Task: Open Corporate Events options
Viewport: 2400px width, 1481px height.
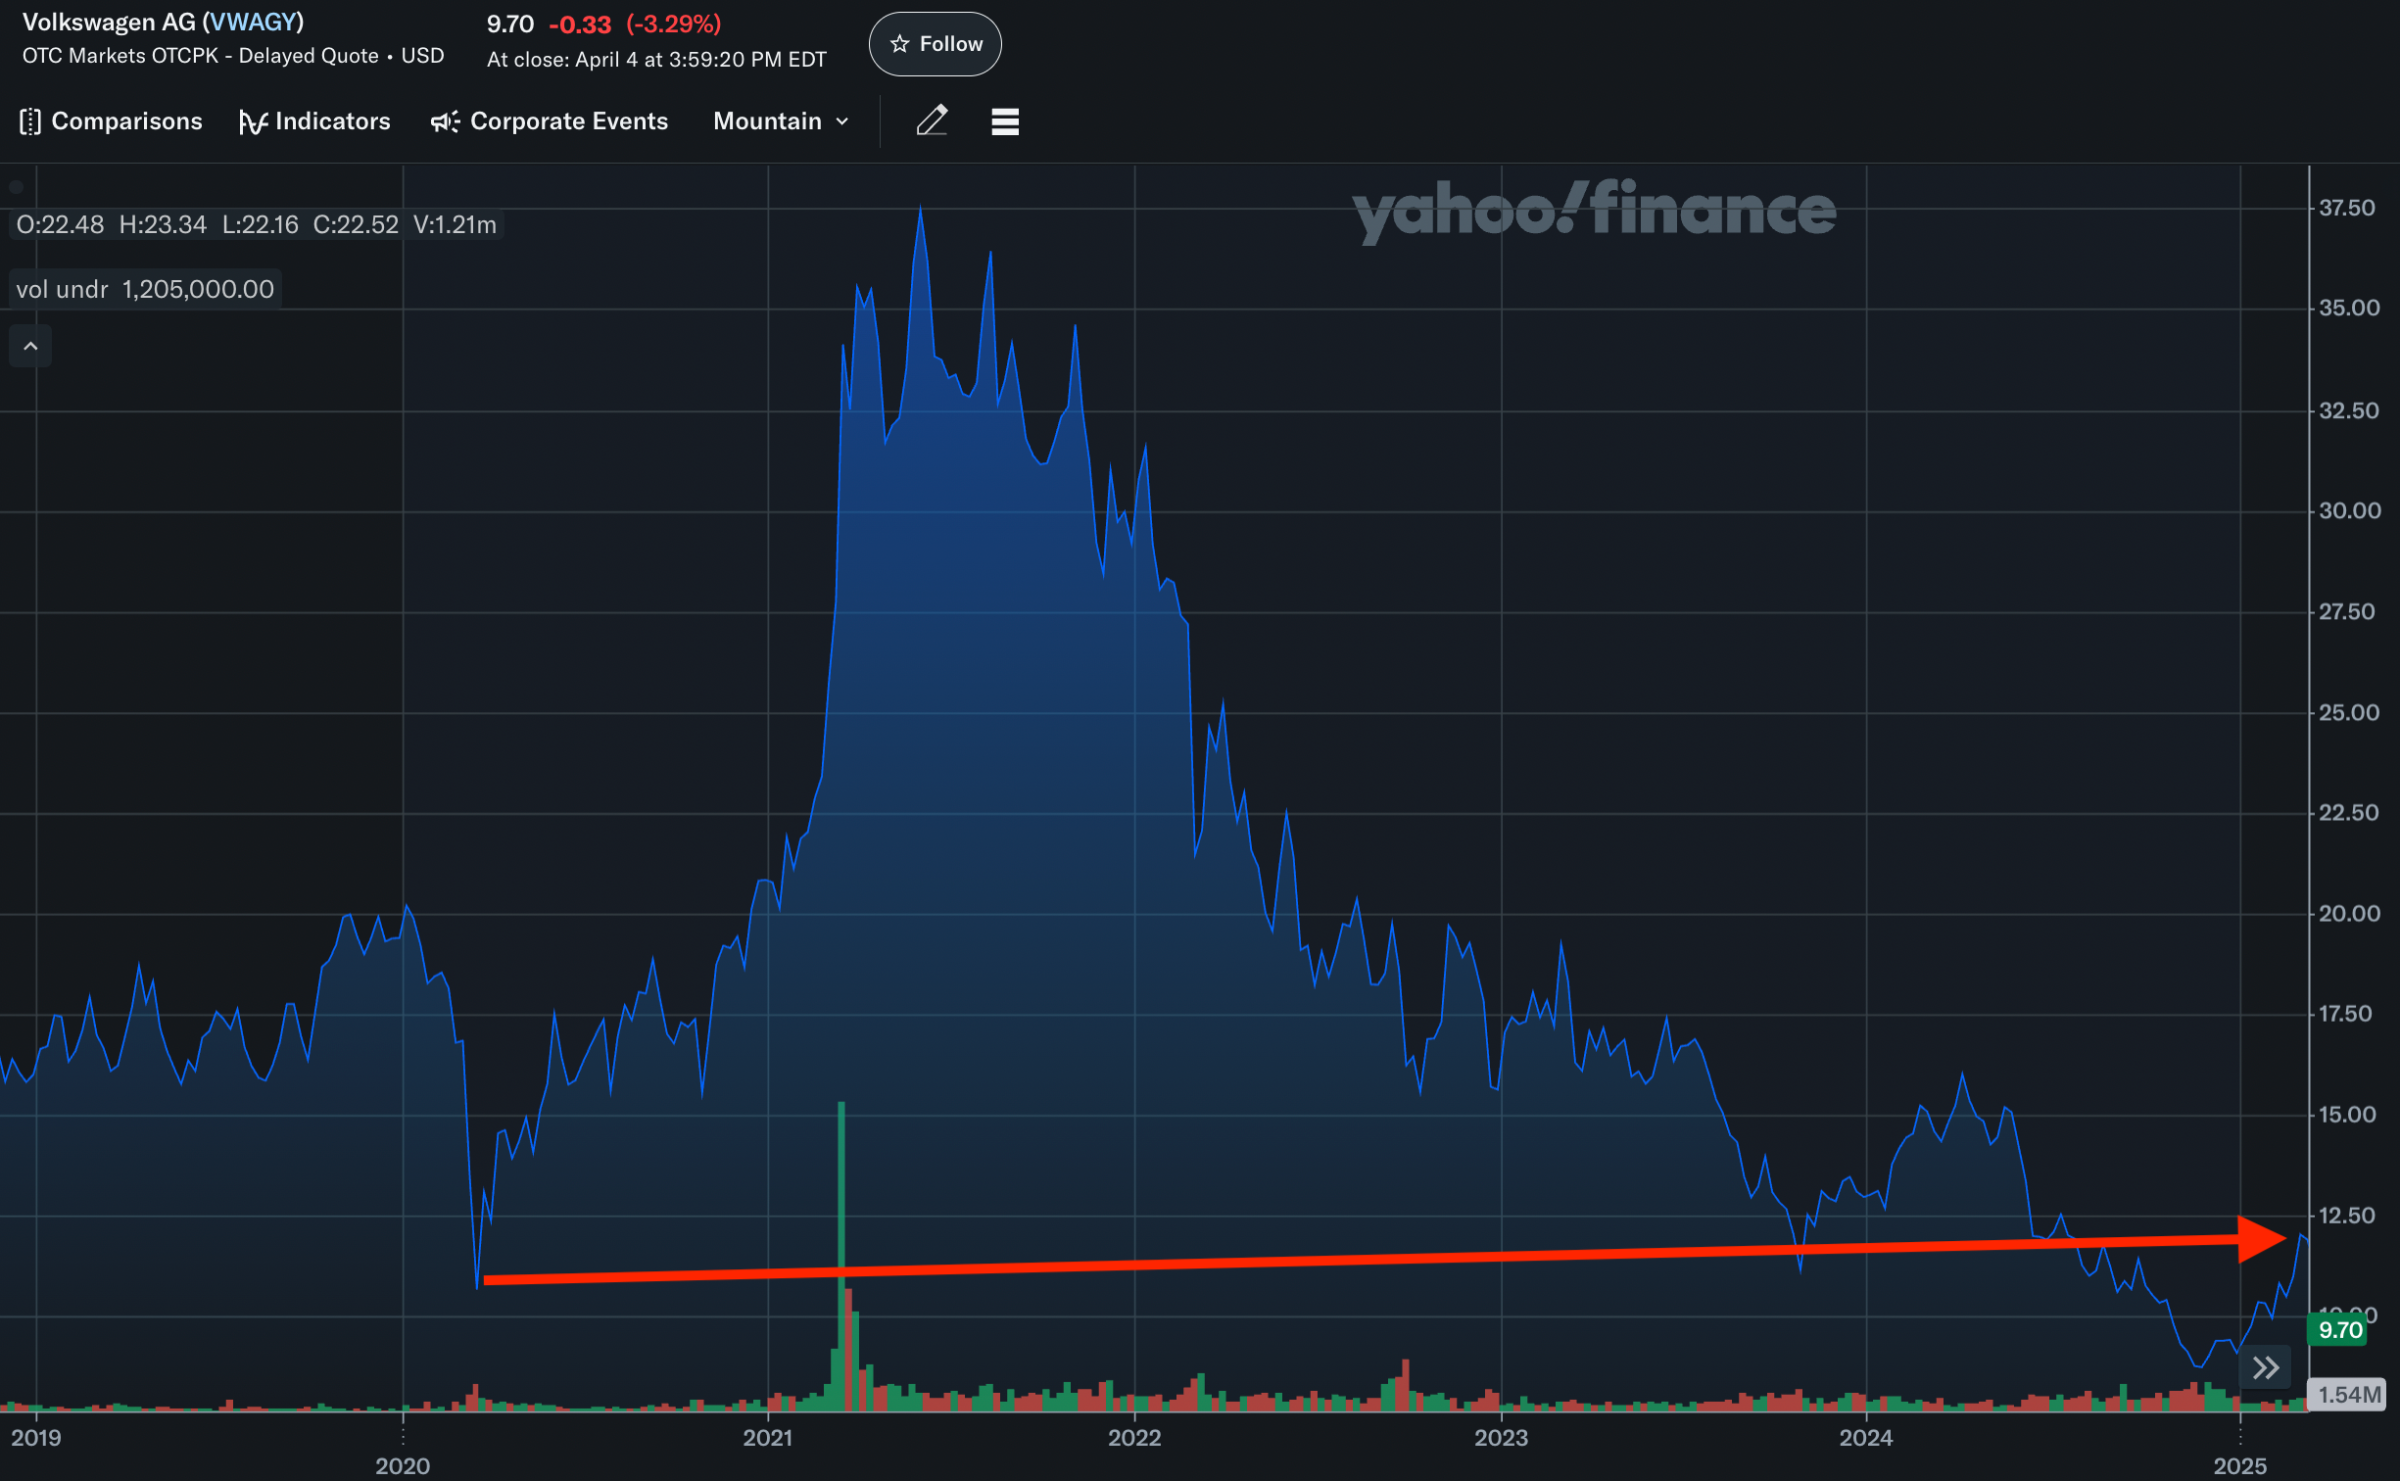Action: (549, 121)
